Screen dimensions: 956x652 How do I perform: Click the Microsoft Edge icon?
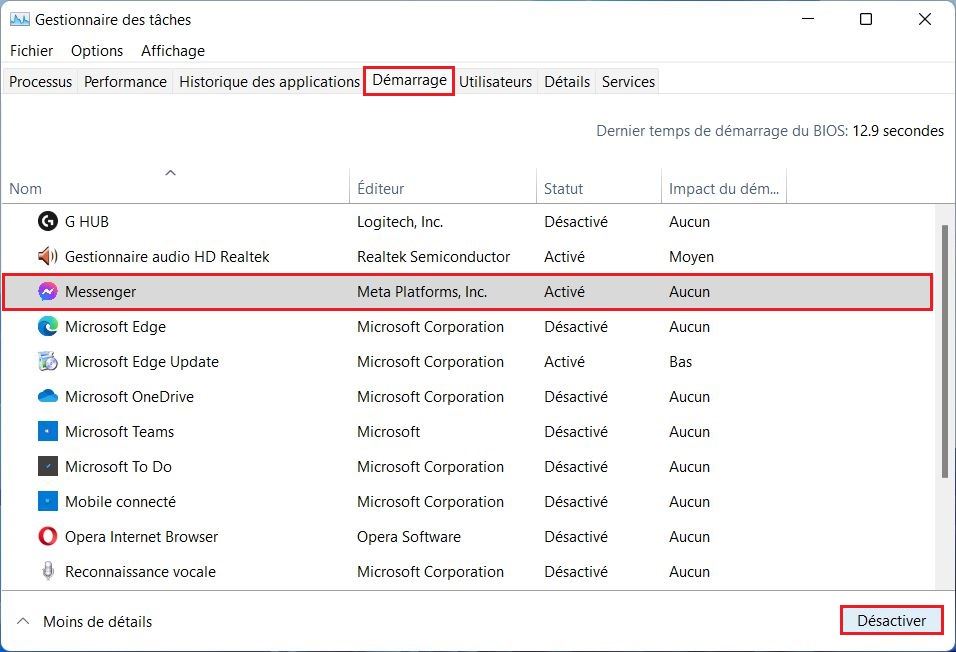click(x=47, y=327)
